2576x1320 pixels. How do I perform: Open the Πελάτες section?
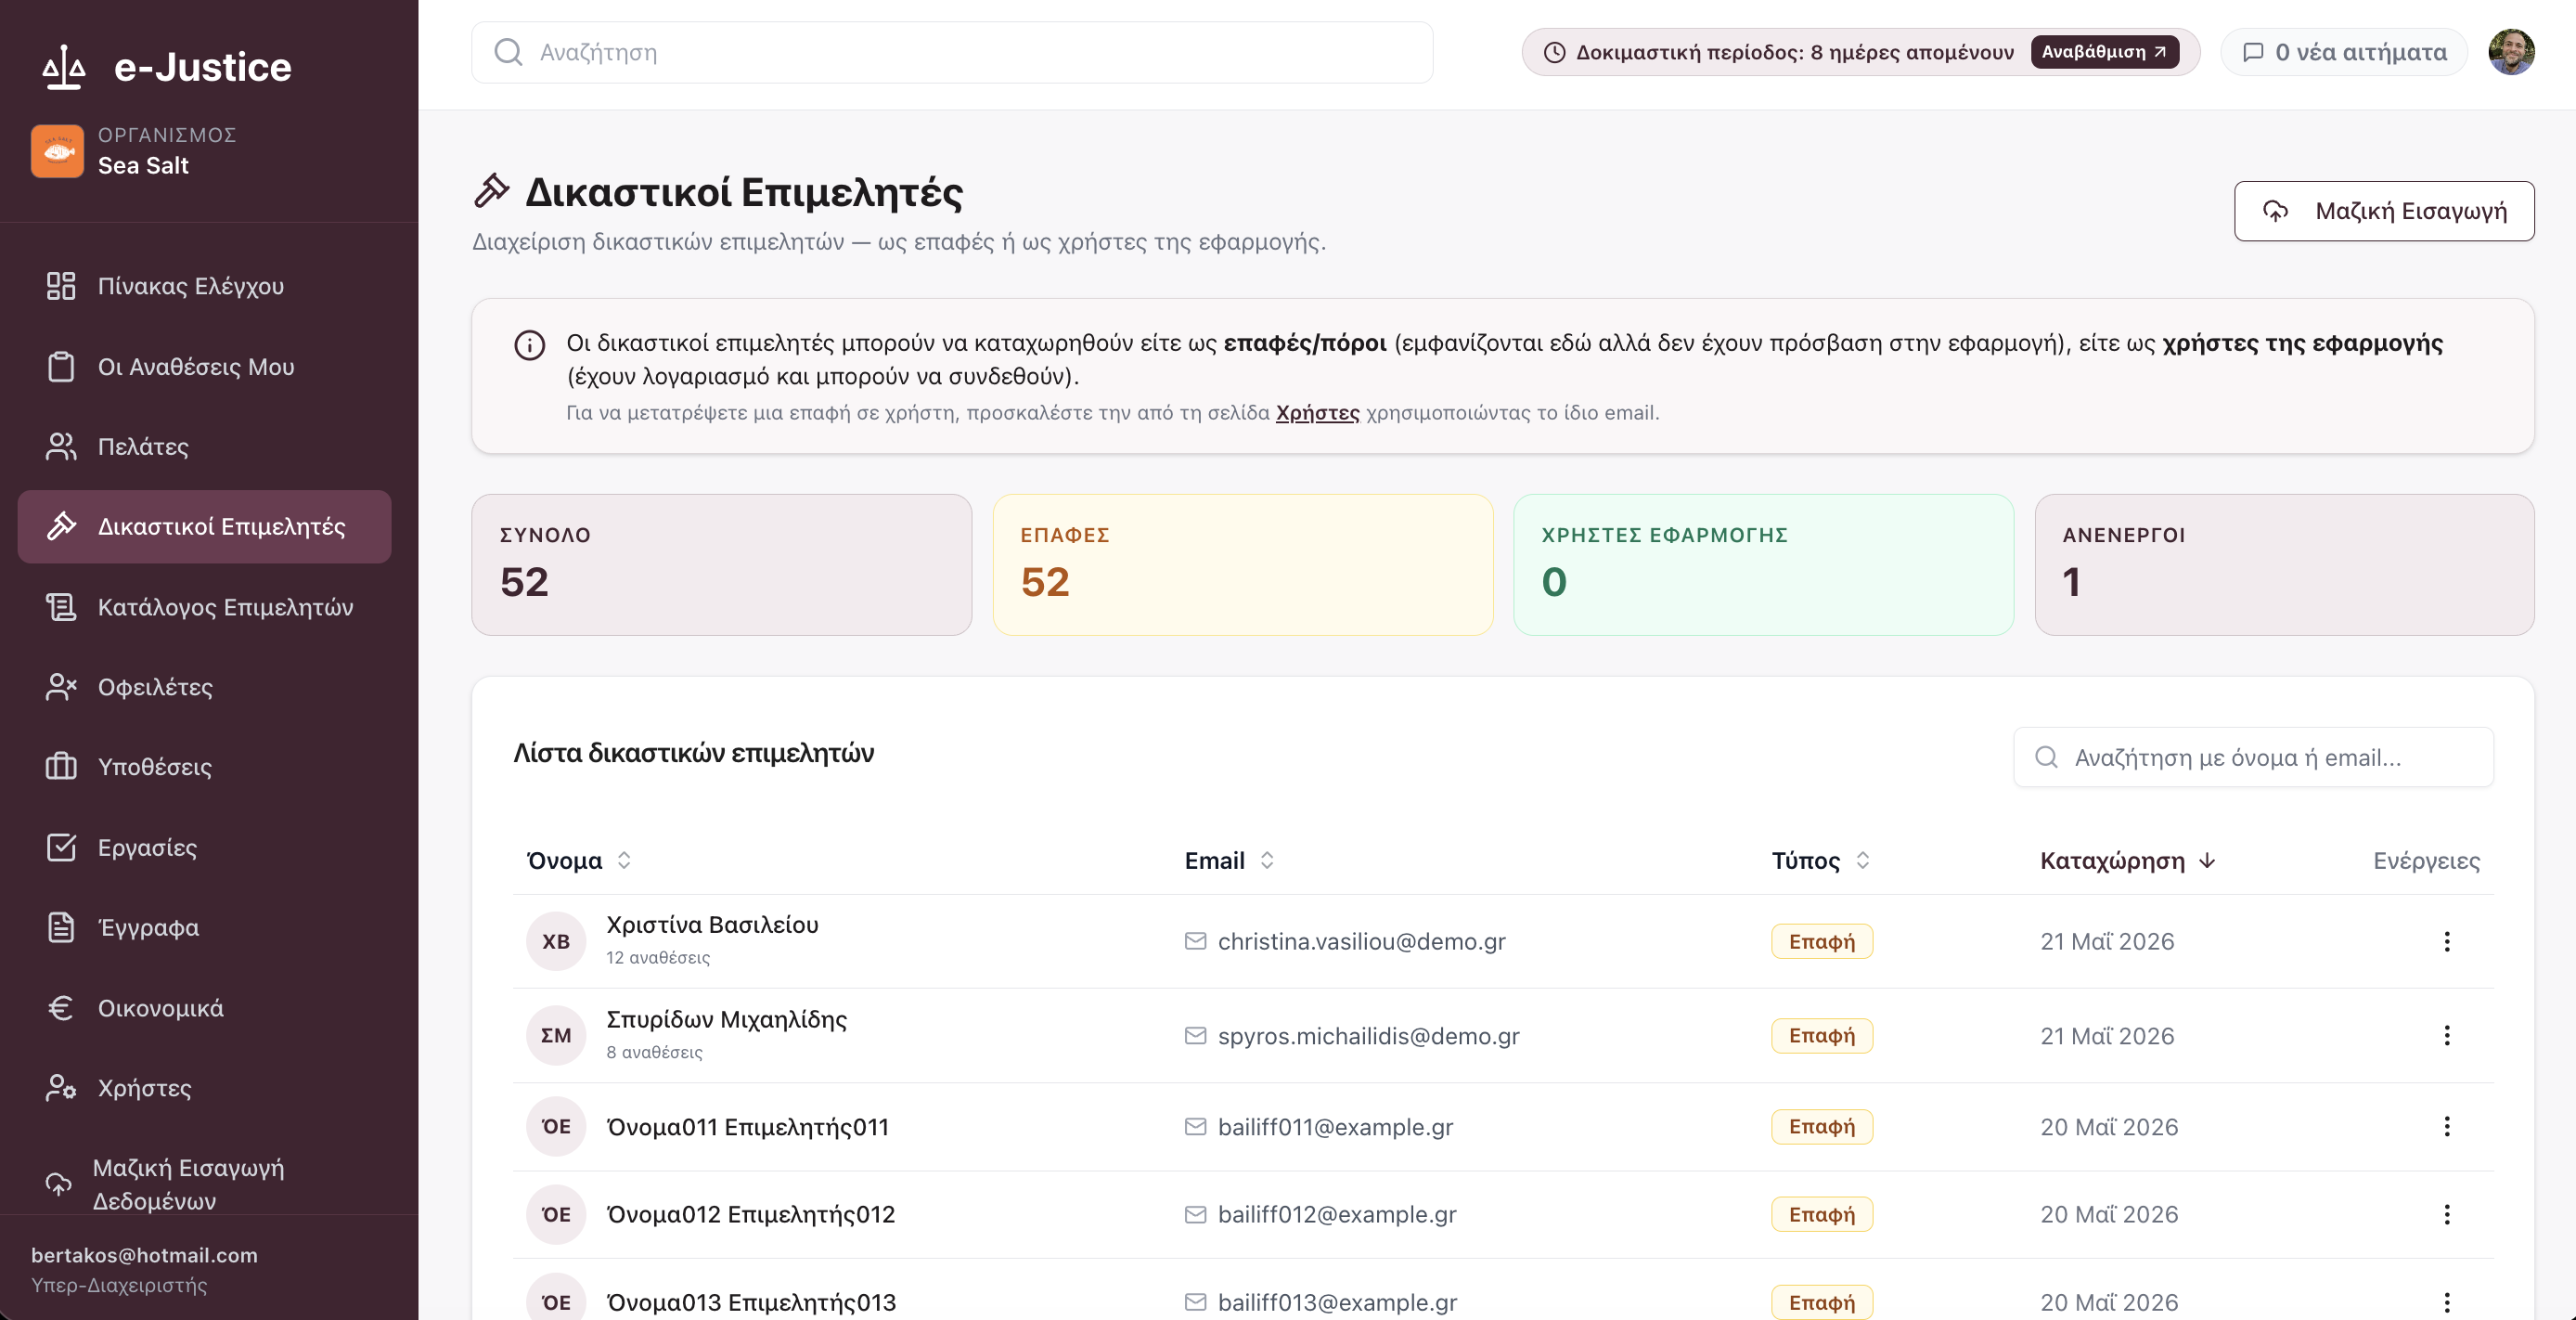(204, 446)
